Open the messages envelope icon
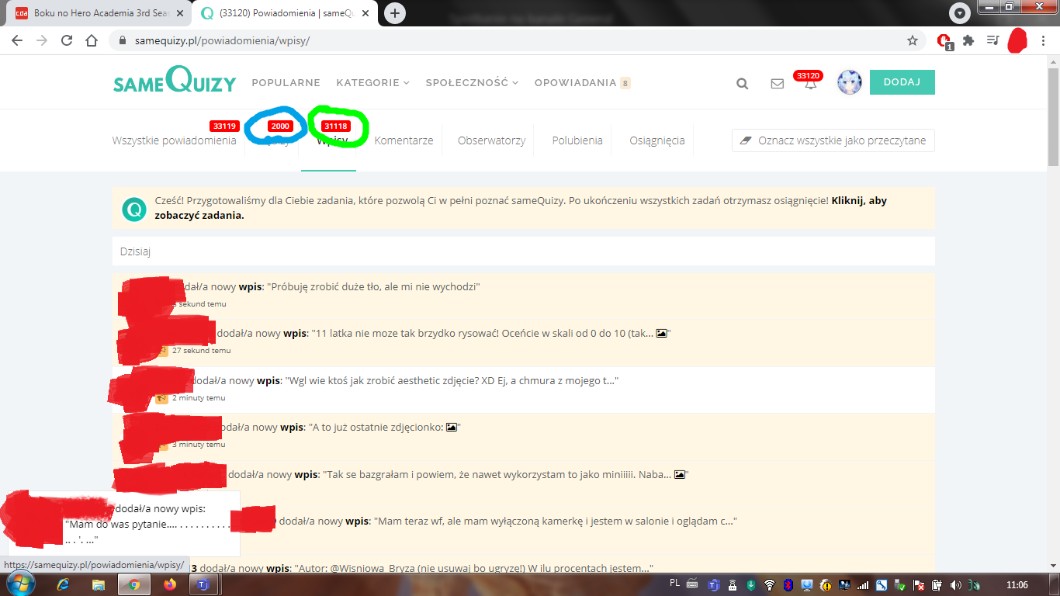The image size is (1060, 596). 777,84
